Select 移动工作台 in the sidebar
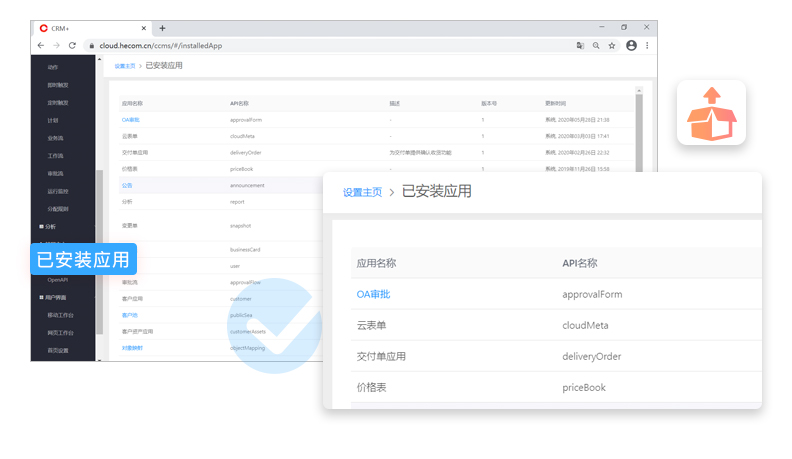 [60, 315]
